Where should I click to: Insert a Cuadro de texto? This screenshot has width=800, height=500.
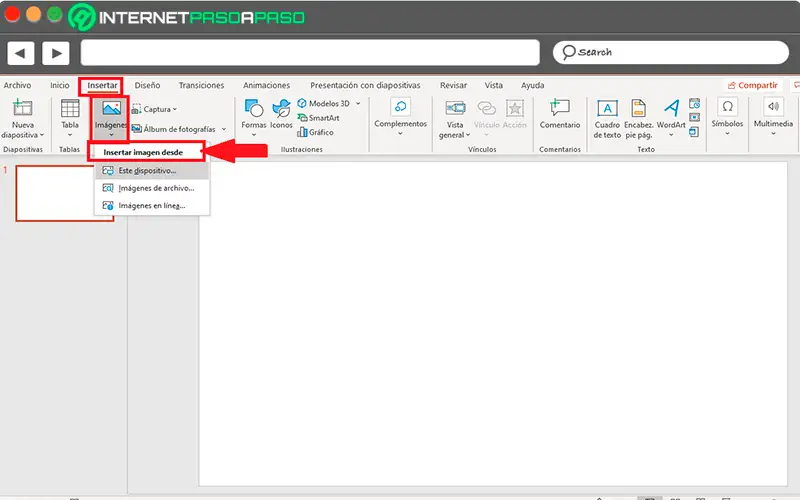607,119
